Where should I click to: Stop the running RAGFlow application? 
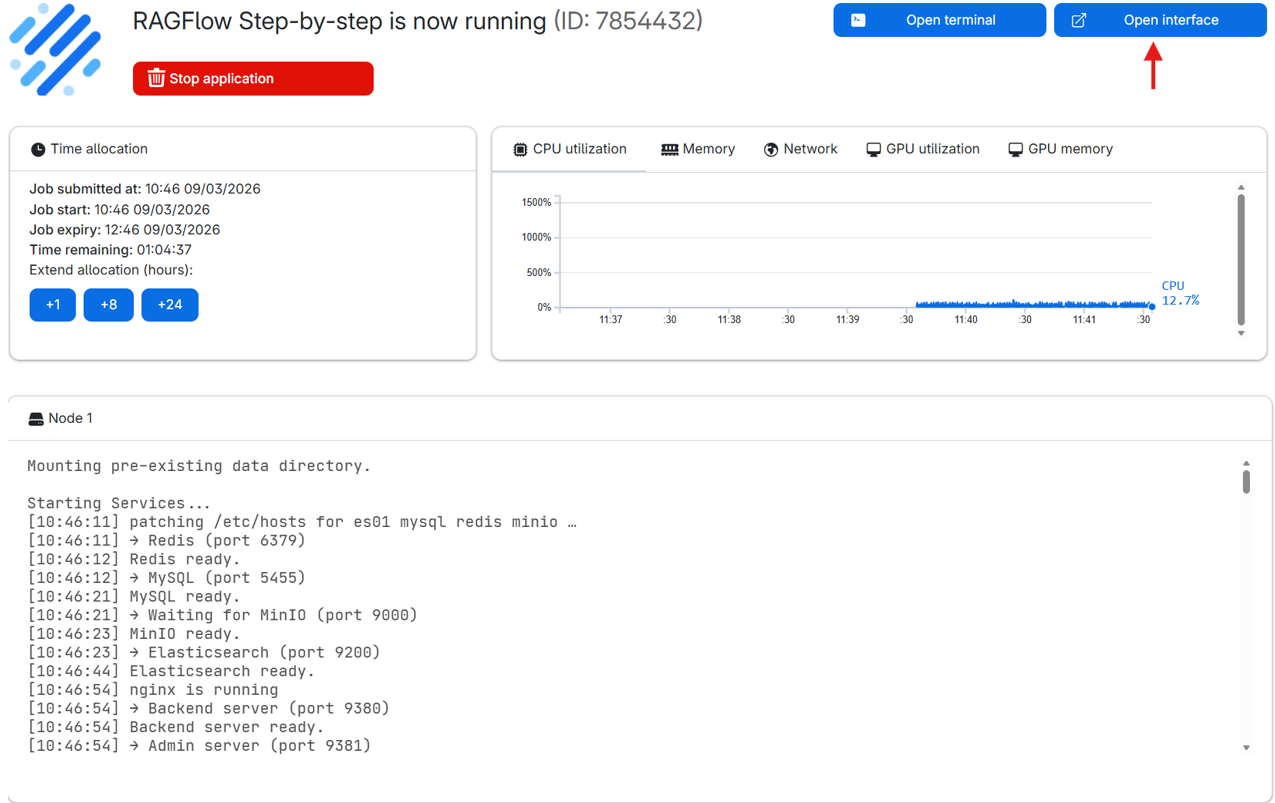pos(253,78)
